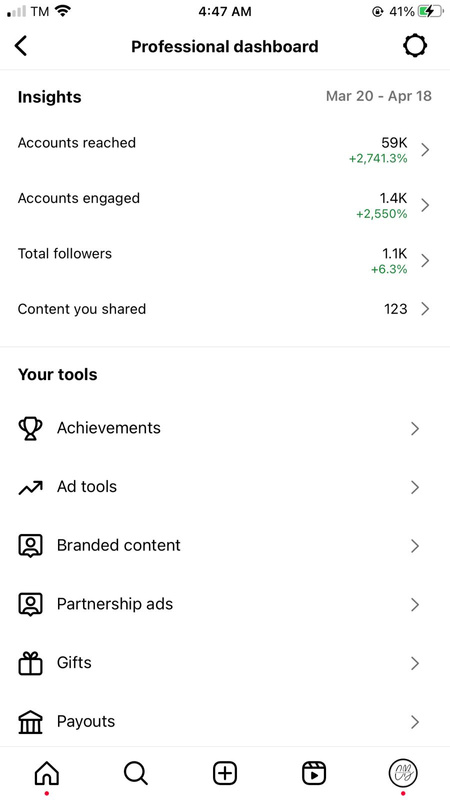Tap the Ad tools trending arrow icon
The image size is (450, 800).
[x=31, y=488]
